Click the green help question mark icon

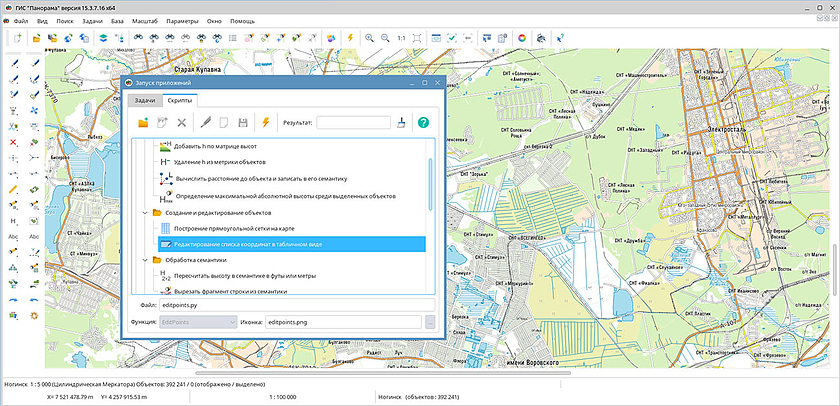point(423,122)
